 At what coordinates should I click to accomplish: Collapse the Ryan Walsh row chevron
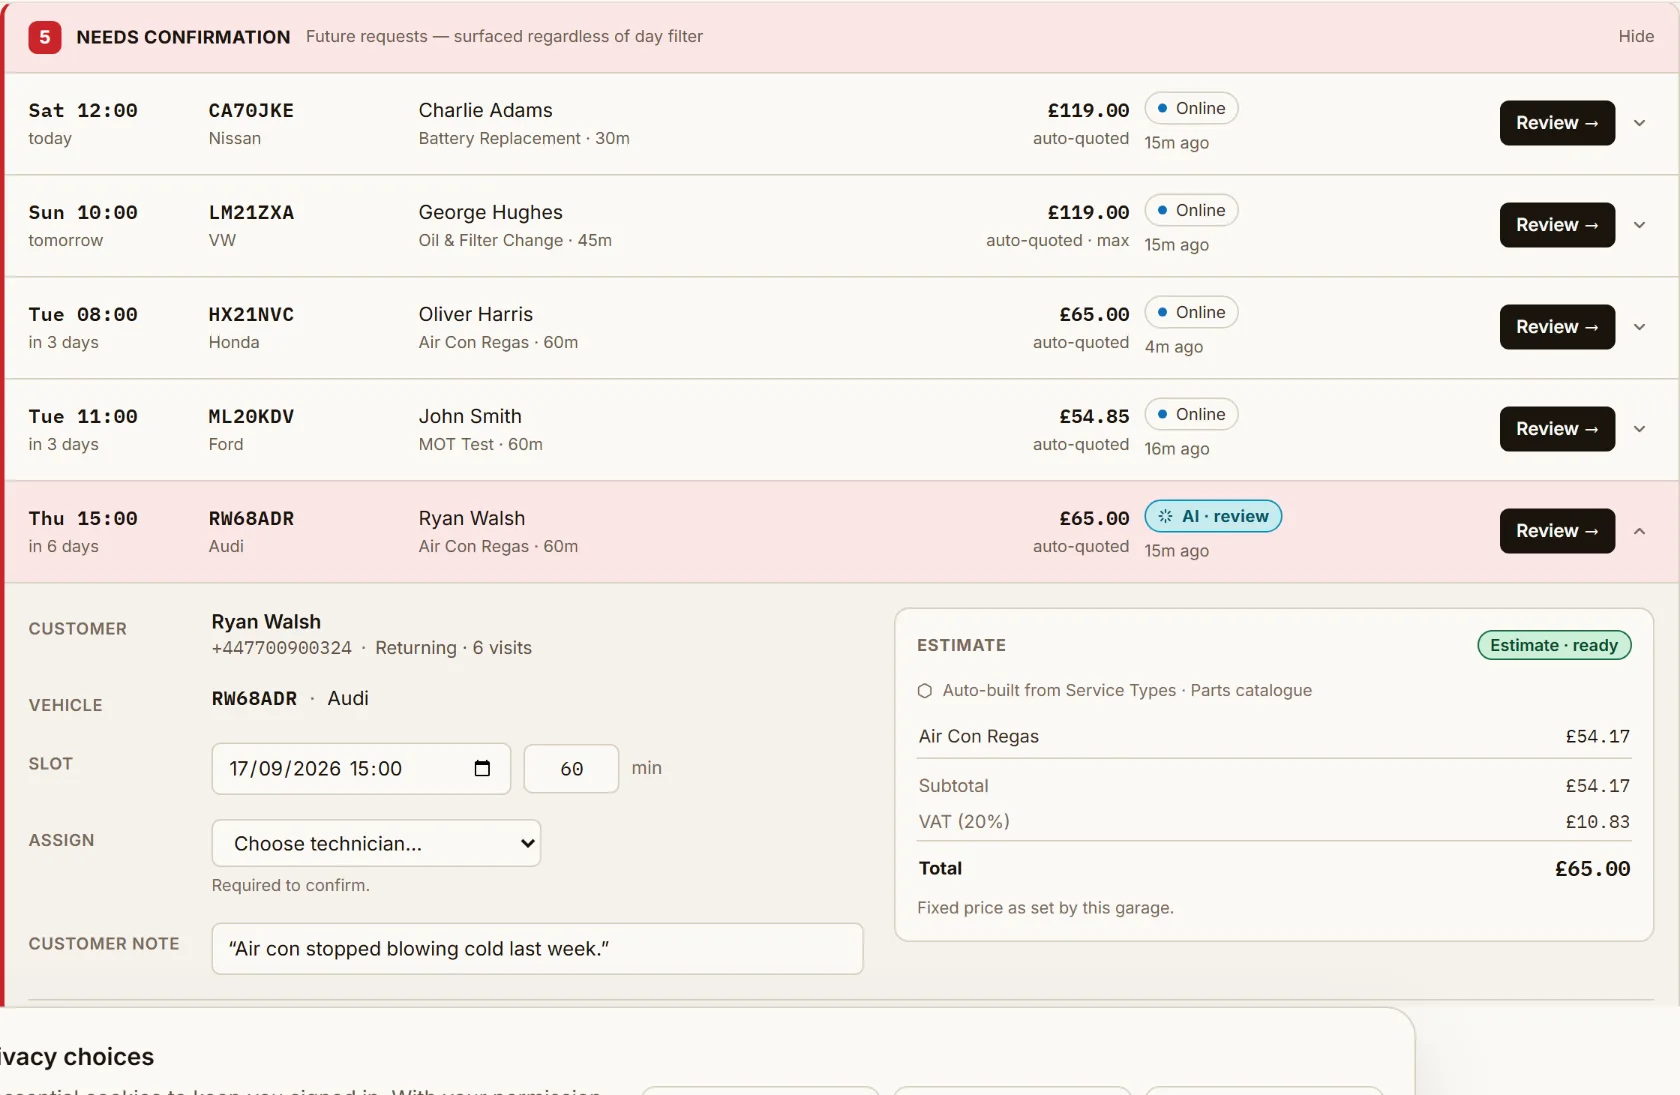1640,531
